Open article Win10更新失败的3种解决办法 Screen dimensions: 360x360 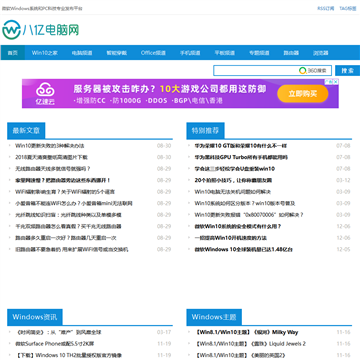pyautogui.click(x=50, y=146)
